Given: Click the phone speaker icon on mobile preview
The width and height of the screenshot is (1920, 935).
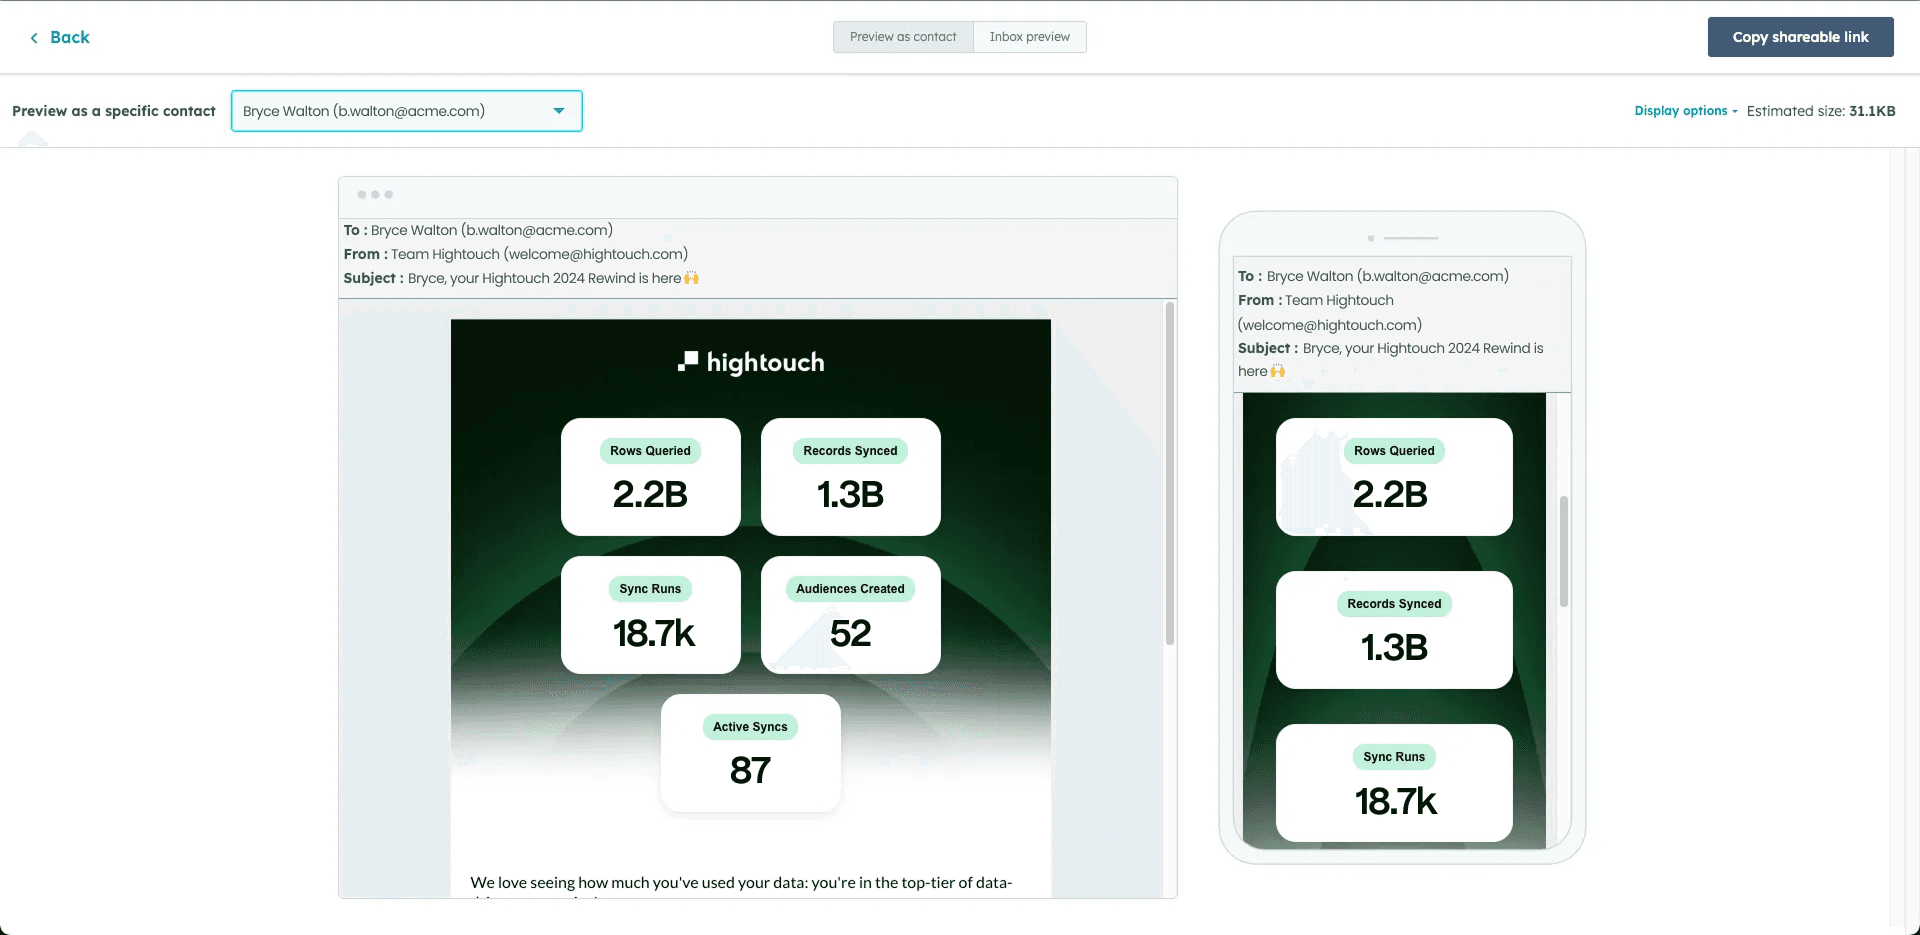Looking at the screenshot, I should pyautogui.click(x=1410, y=238).
